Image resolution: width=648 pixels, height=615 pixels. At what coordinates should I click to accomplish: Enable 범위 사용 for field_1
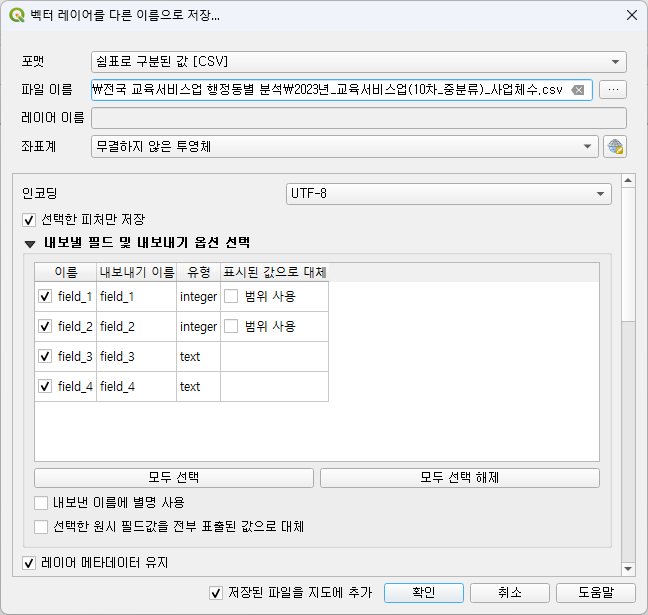tap(231, 296)
